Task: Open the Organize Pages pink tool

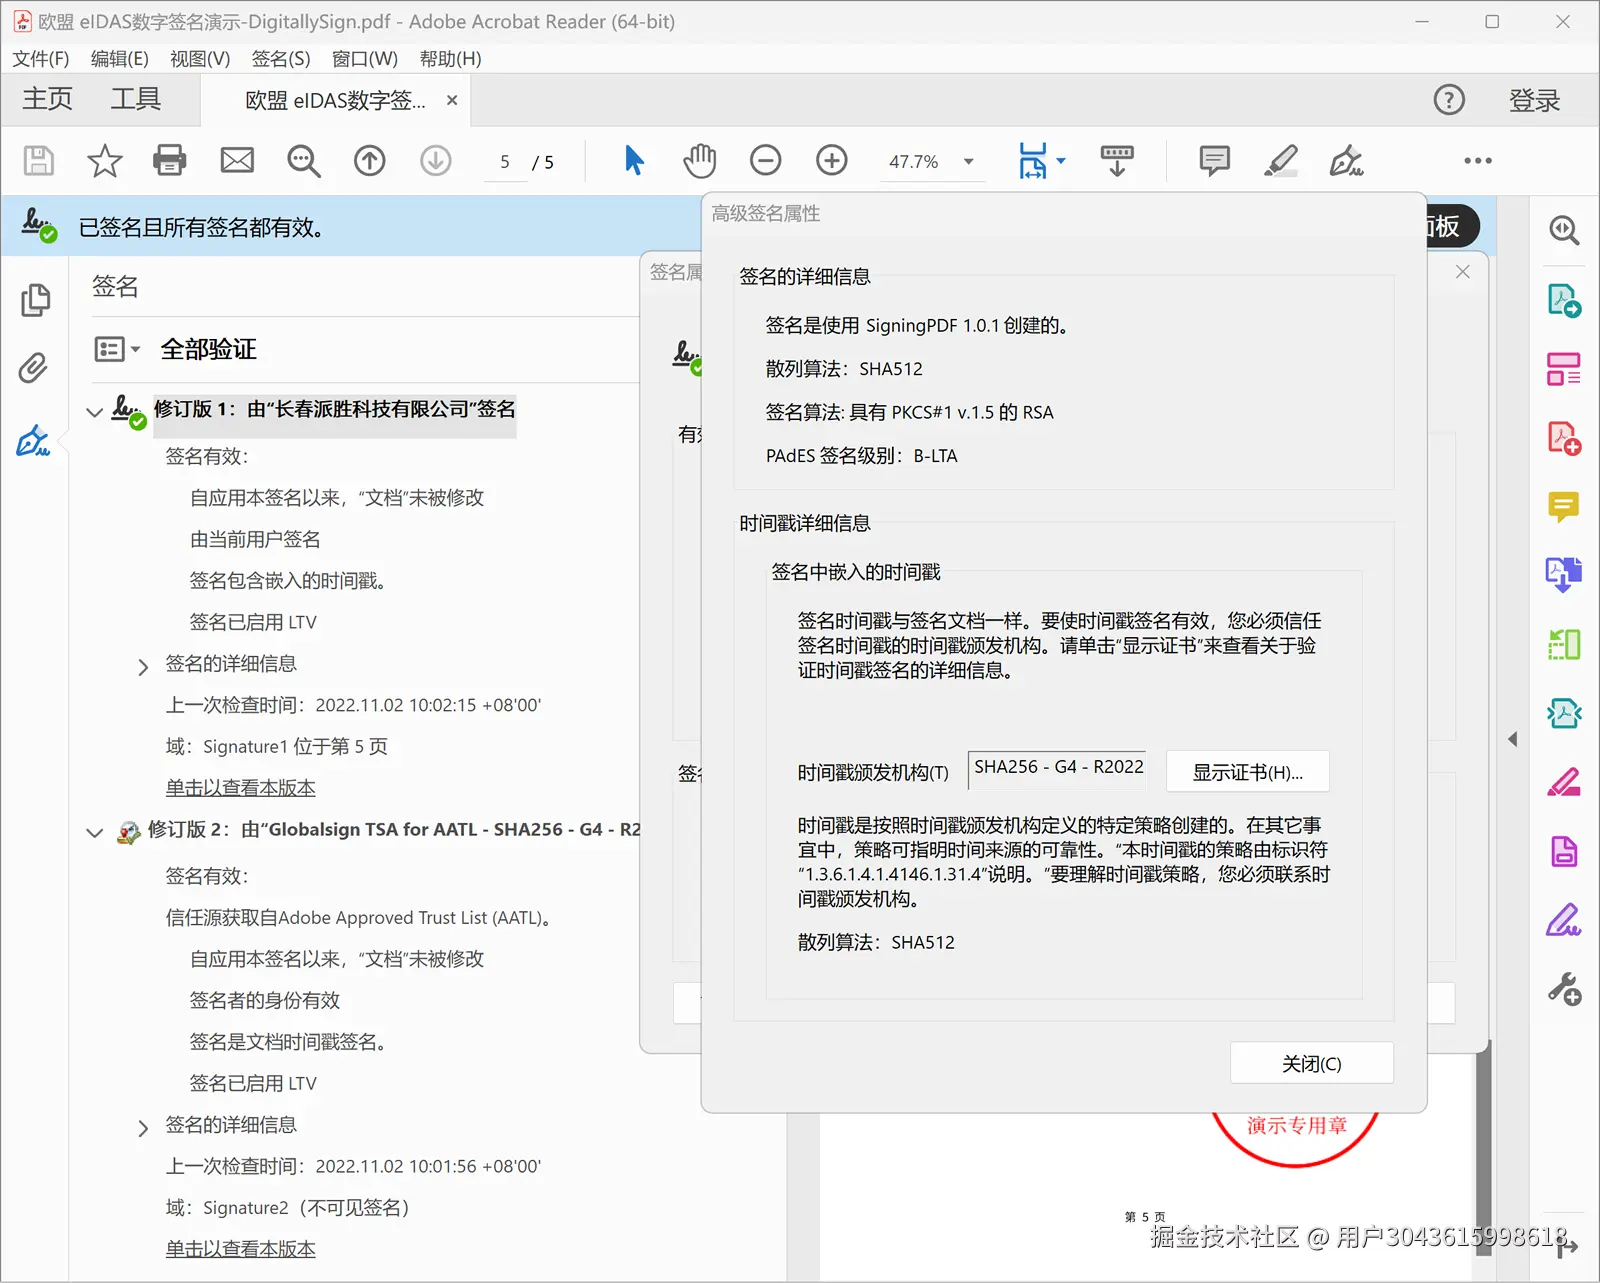Action: coord(1564,369)
